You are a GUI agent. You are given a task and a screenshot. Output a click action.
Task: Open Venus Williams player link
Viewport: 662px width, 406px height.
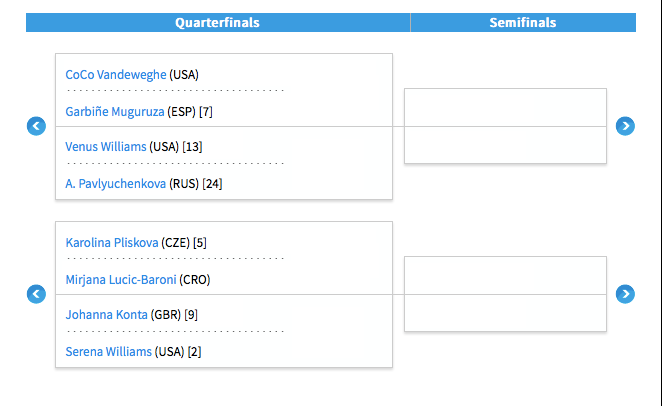[106, 147]
